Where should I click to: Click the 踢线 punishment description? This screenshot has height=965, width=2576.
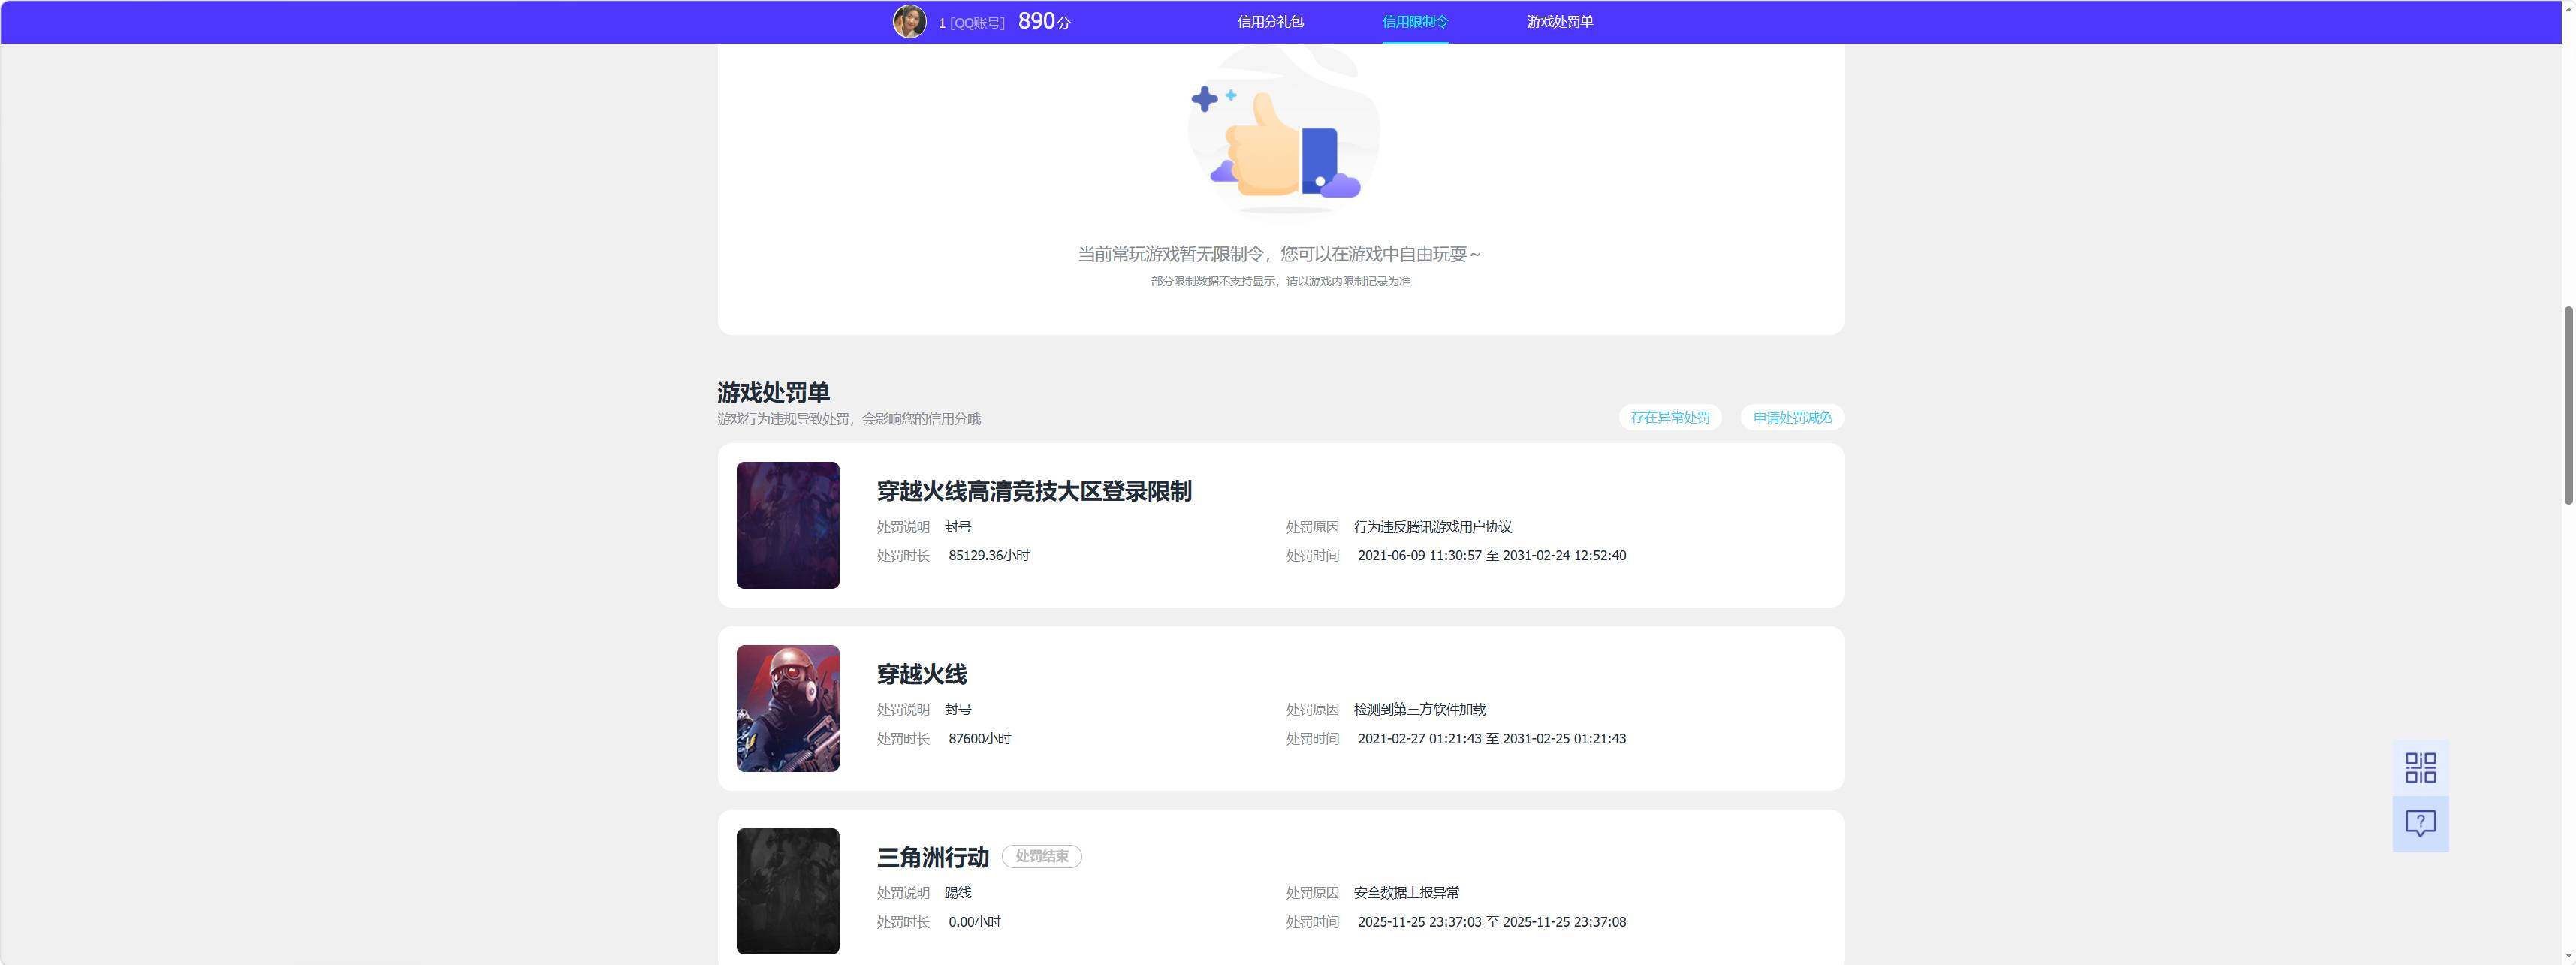point(958,893)
